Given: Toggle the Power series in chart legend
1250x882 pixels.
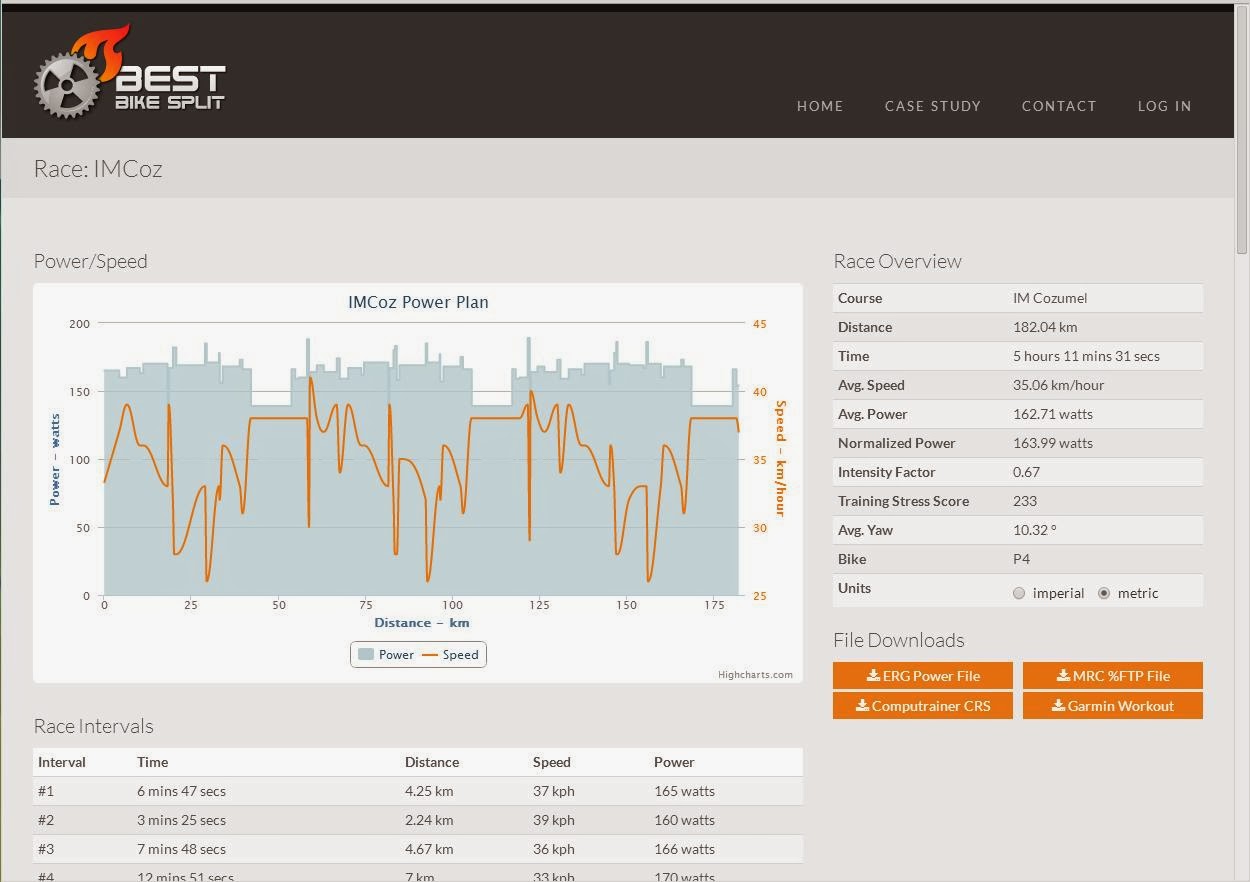Looking at the screenshot, I should [386, 655].
